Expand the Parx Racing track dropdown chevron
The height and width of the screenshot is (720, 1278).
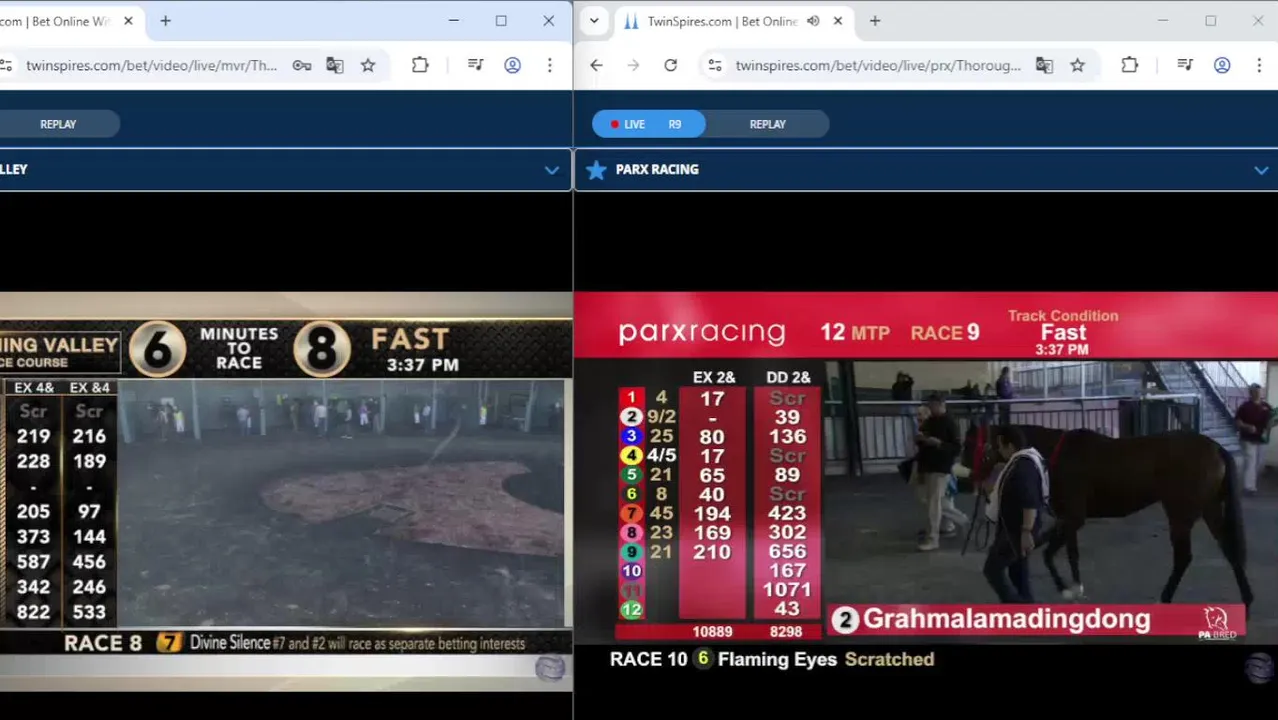(1261, 170)
